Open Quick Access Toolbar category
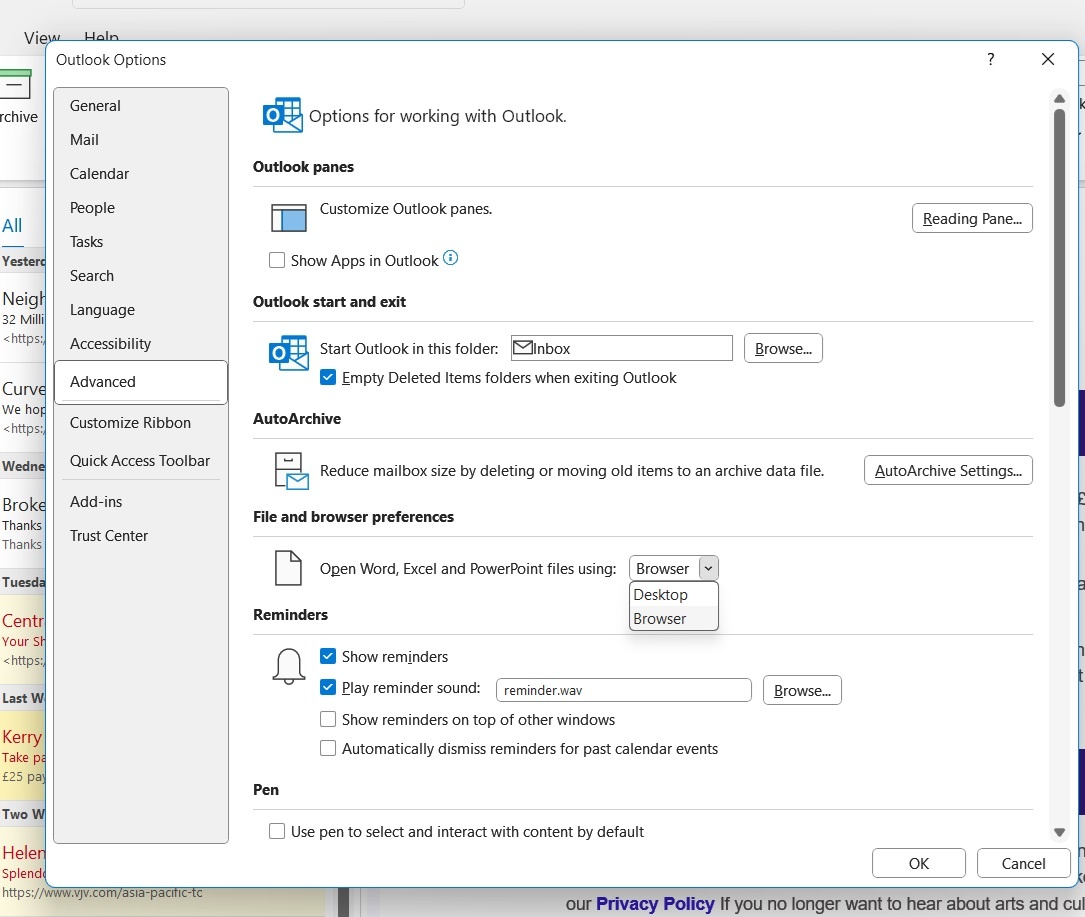This screenshot has width=1085, height=917. click(140, 461)
